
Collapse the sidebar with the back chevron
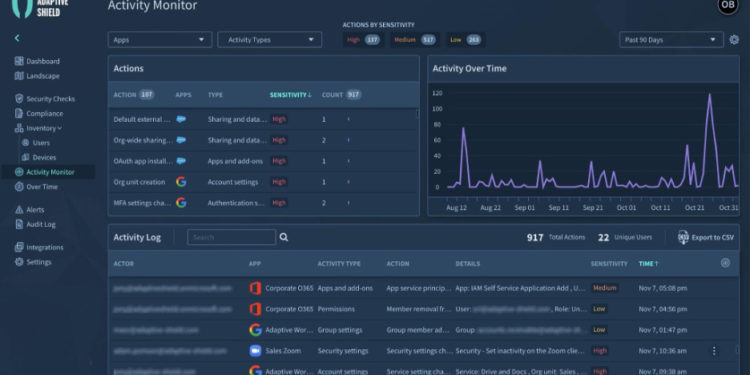[17, 38]
